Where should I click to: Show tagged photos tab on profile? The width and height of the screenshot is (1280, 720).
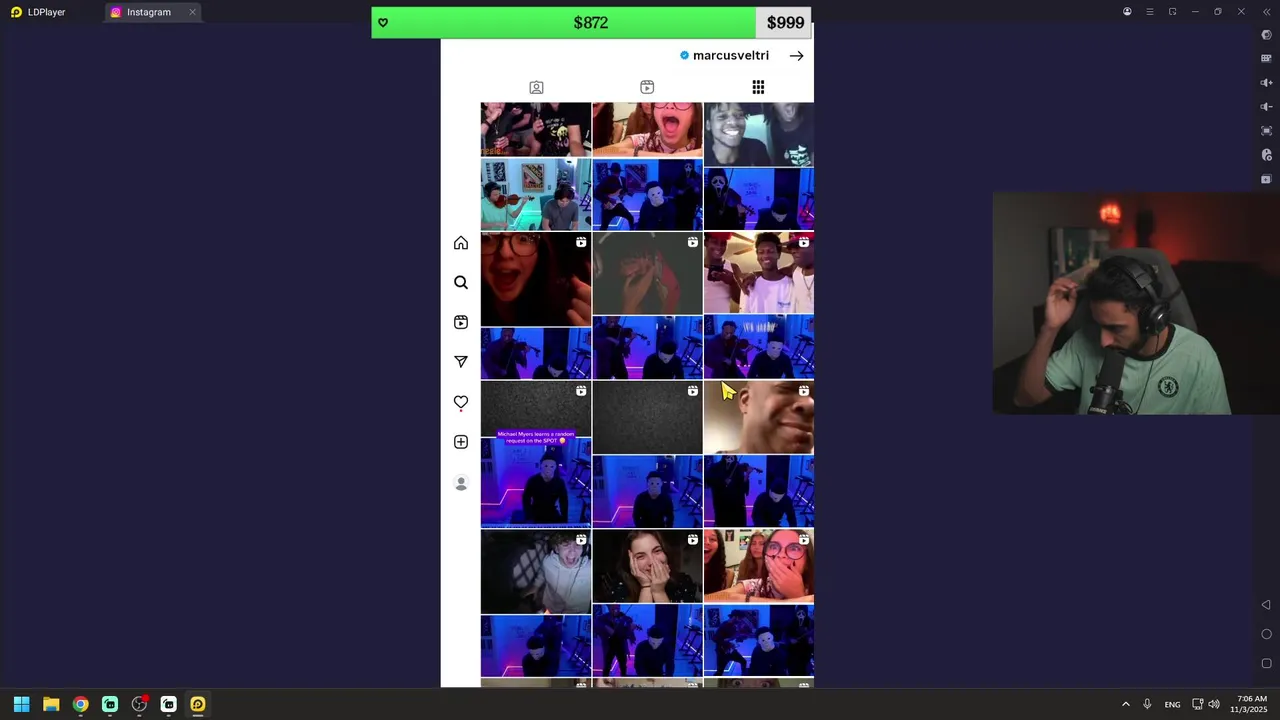click(x=536, y=88)
